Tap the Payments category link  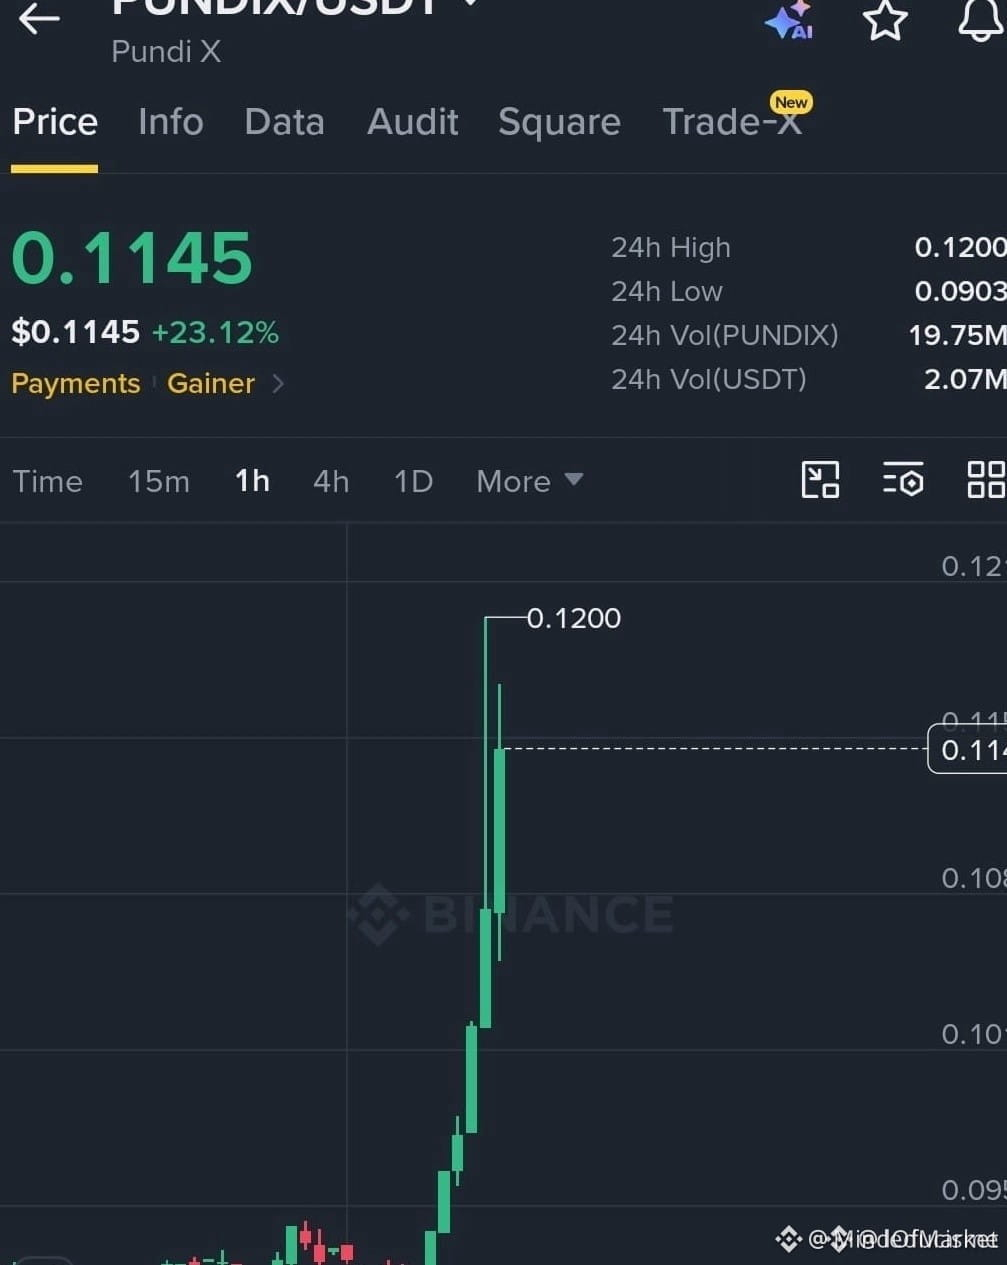click(x=76, y=383)
